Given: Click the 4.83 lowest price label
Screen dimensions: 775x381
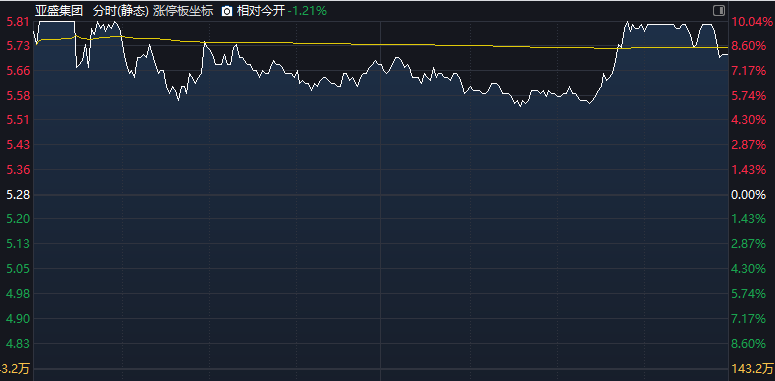Looking at the screenshot, I should [x=17, y=343].
